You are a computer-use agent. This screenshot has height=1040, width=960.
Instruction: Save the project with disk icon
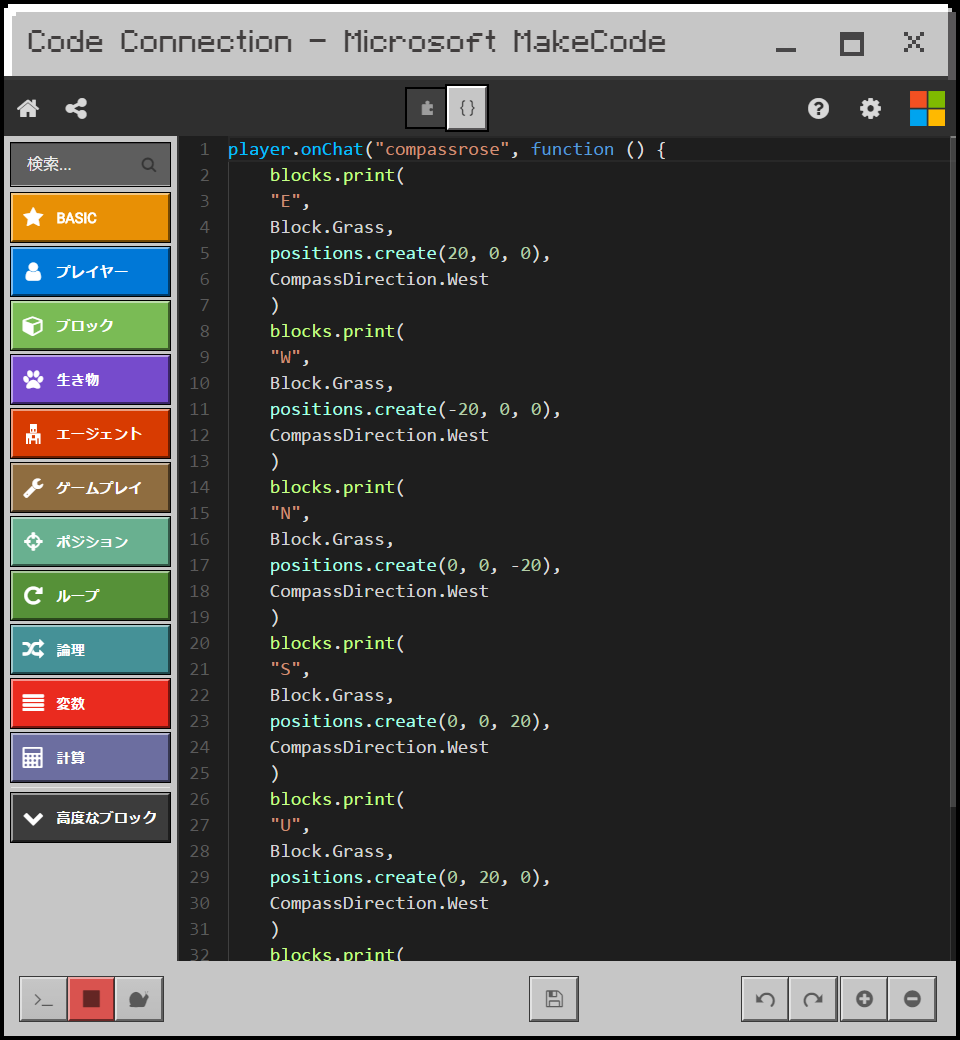pyautogui.click(x=554, y=999)
